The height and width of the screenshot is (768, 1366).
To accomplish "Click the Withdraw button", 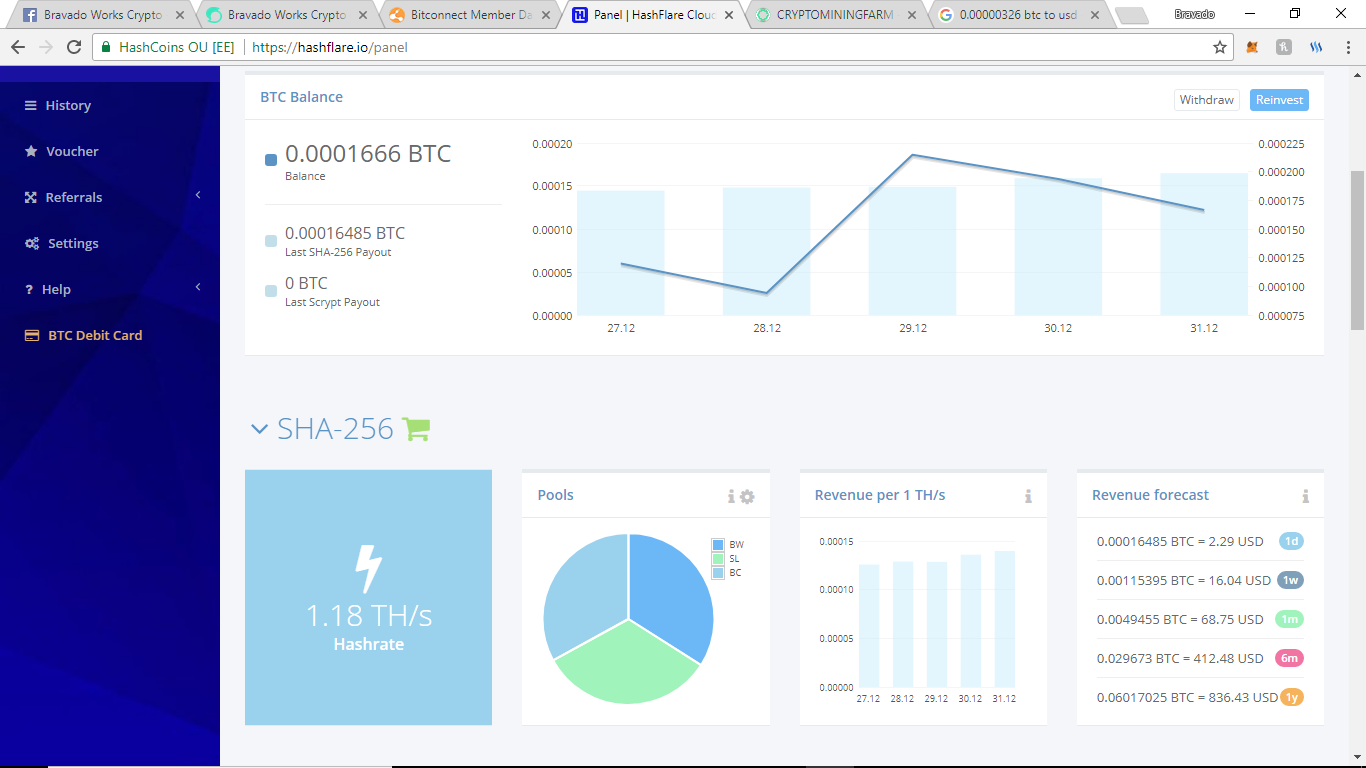I will (x=1207, y=100).
